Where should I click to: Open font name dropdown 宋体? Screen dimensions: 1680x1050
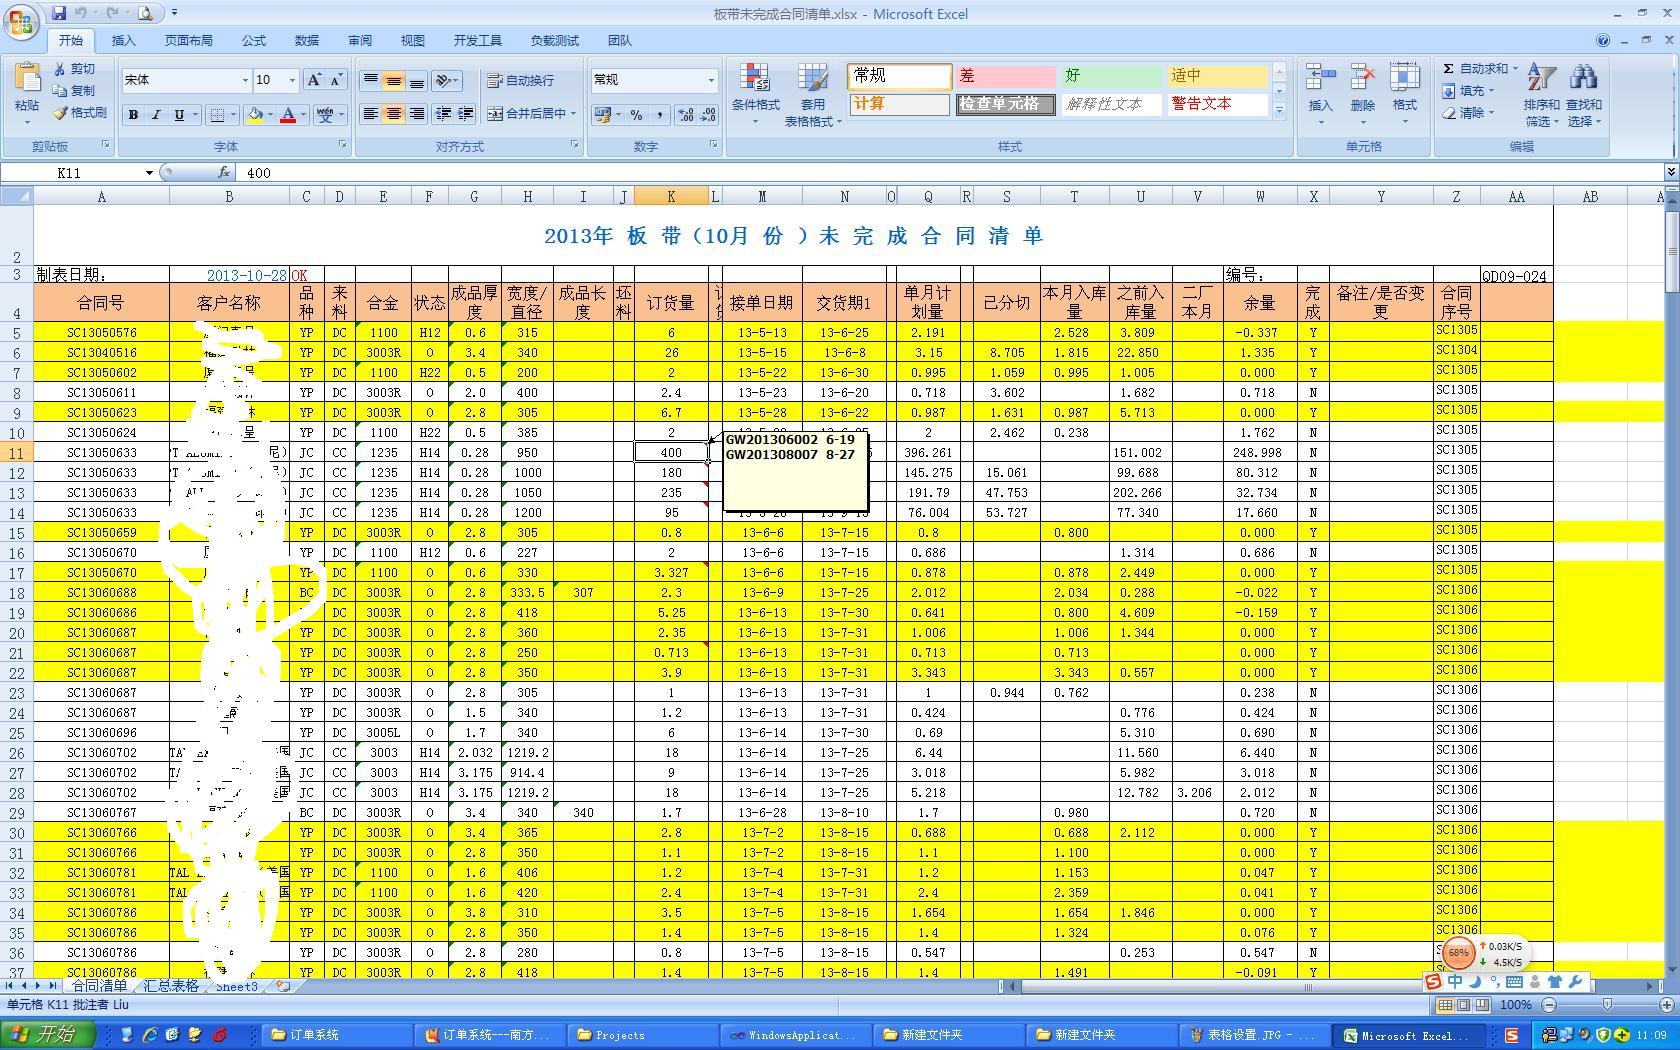coord(245,80)
